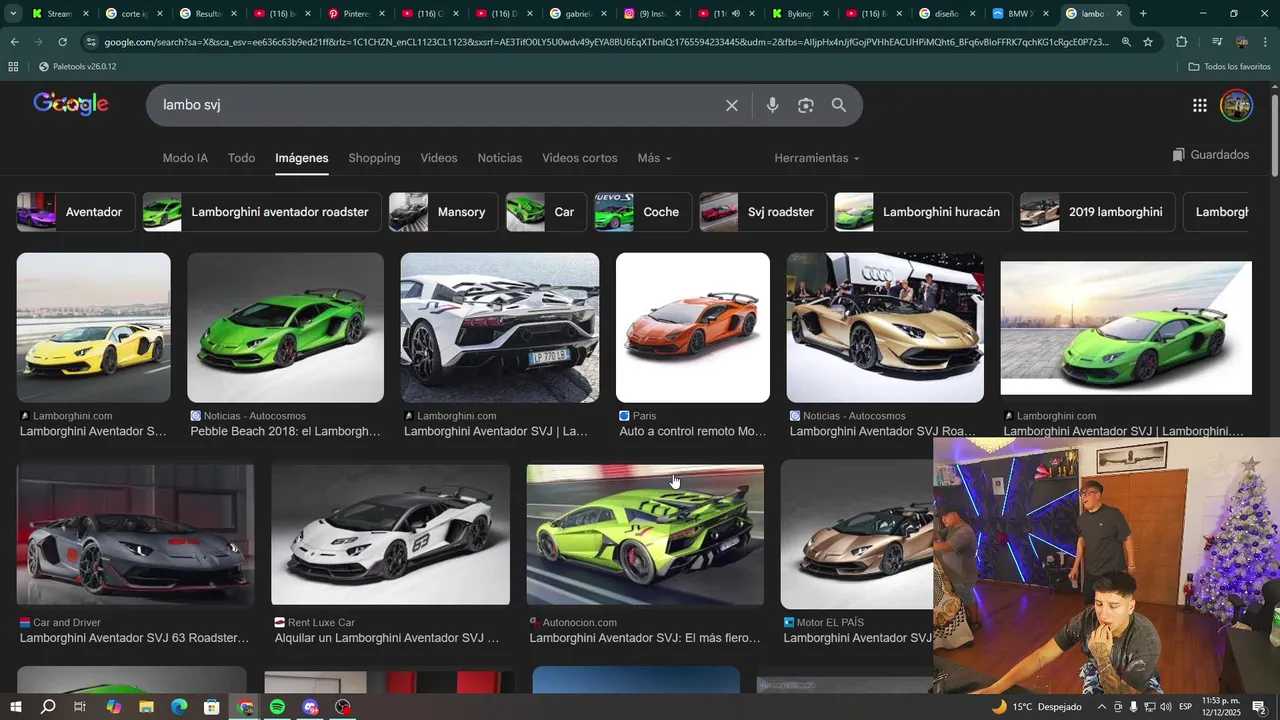Go back with the browser back arrow
The width and height of the screenshot is (1280, 720).
pos(14,42)
